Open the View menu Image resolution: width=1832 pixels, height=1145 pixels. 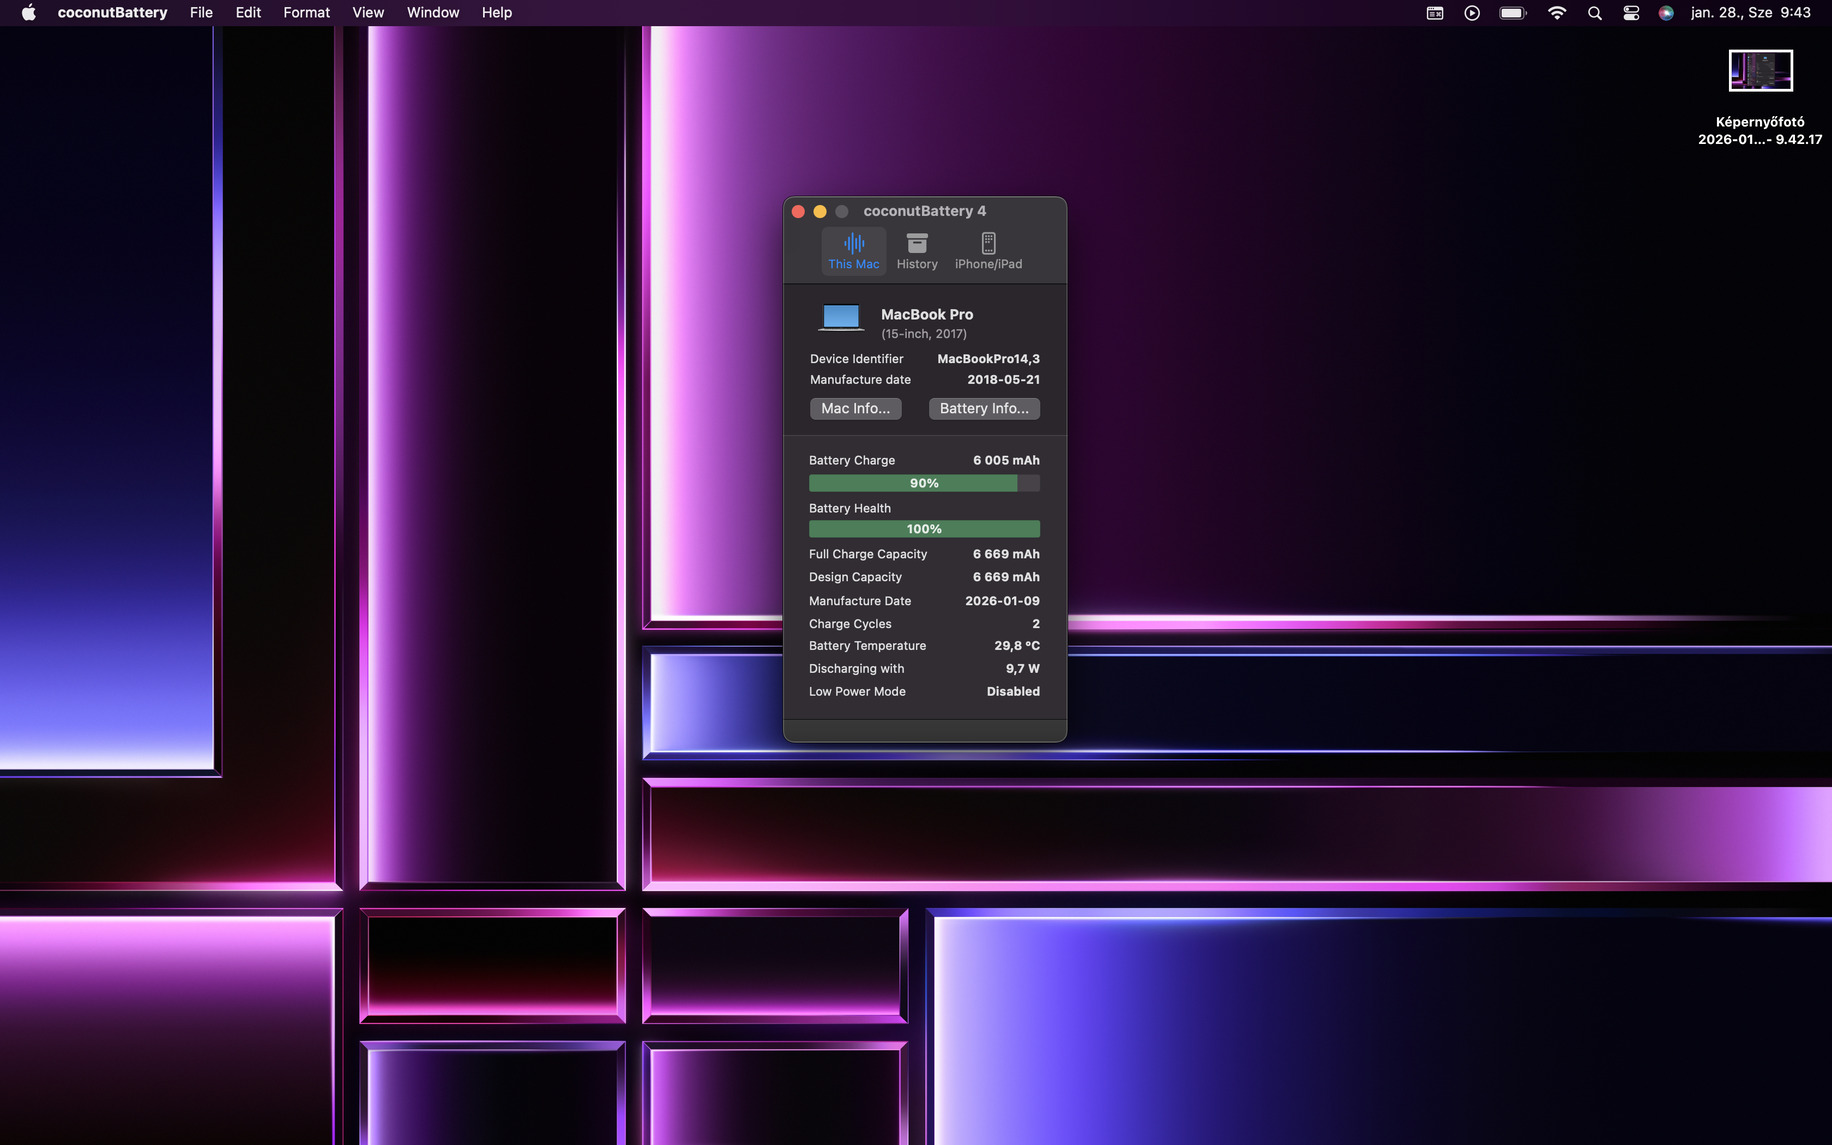click(x=368, y=13)
